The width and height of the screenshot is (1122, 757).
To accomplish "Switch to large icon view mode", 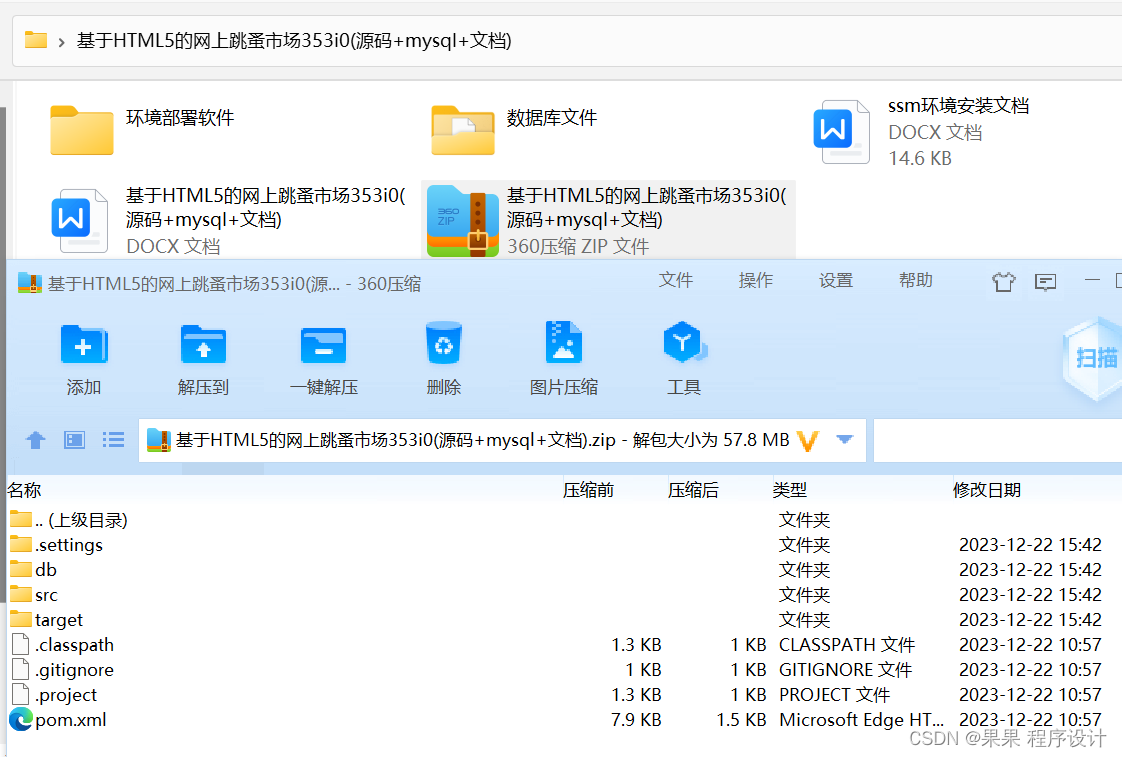I will (x=74, y=439).
